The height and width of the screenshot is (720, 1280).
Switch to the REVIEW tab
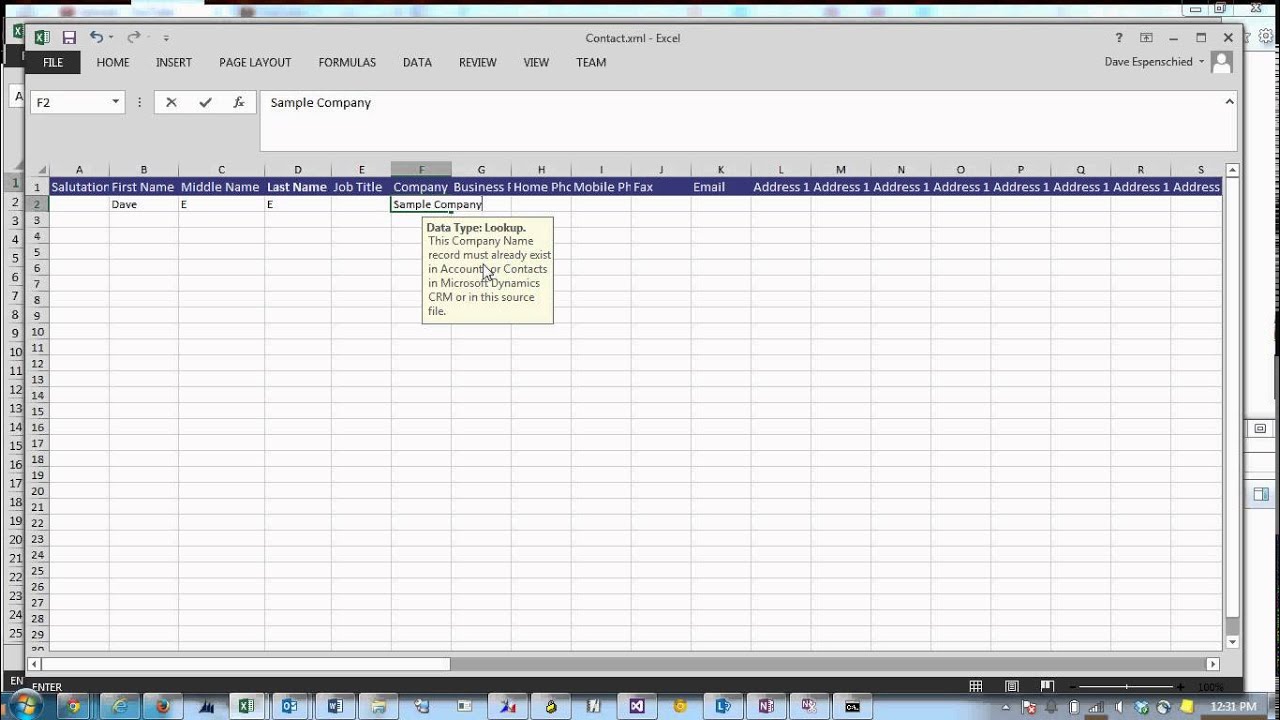coord(478,62)
